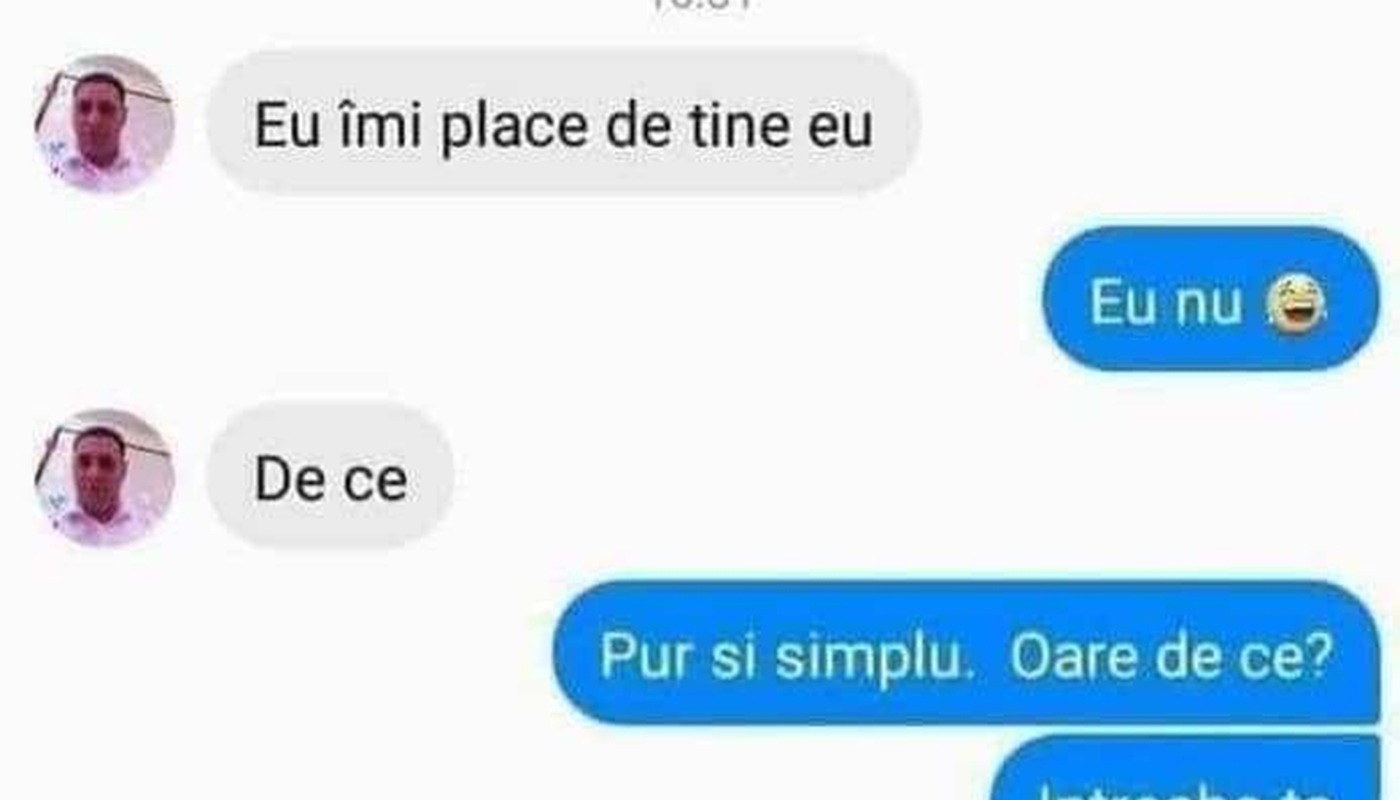The image size is (1400, 800).
Task: Click the final "eu" ending the first message
Action: point(840,129)
